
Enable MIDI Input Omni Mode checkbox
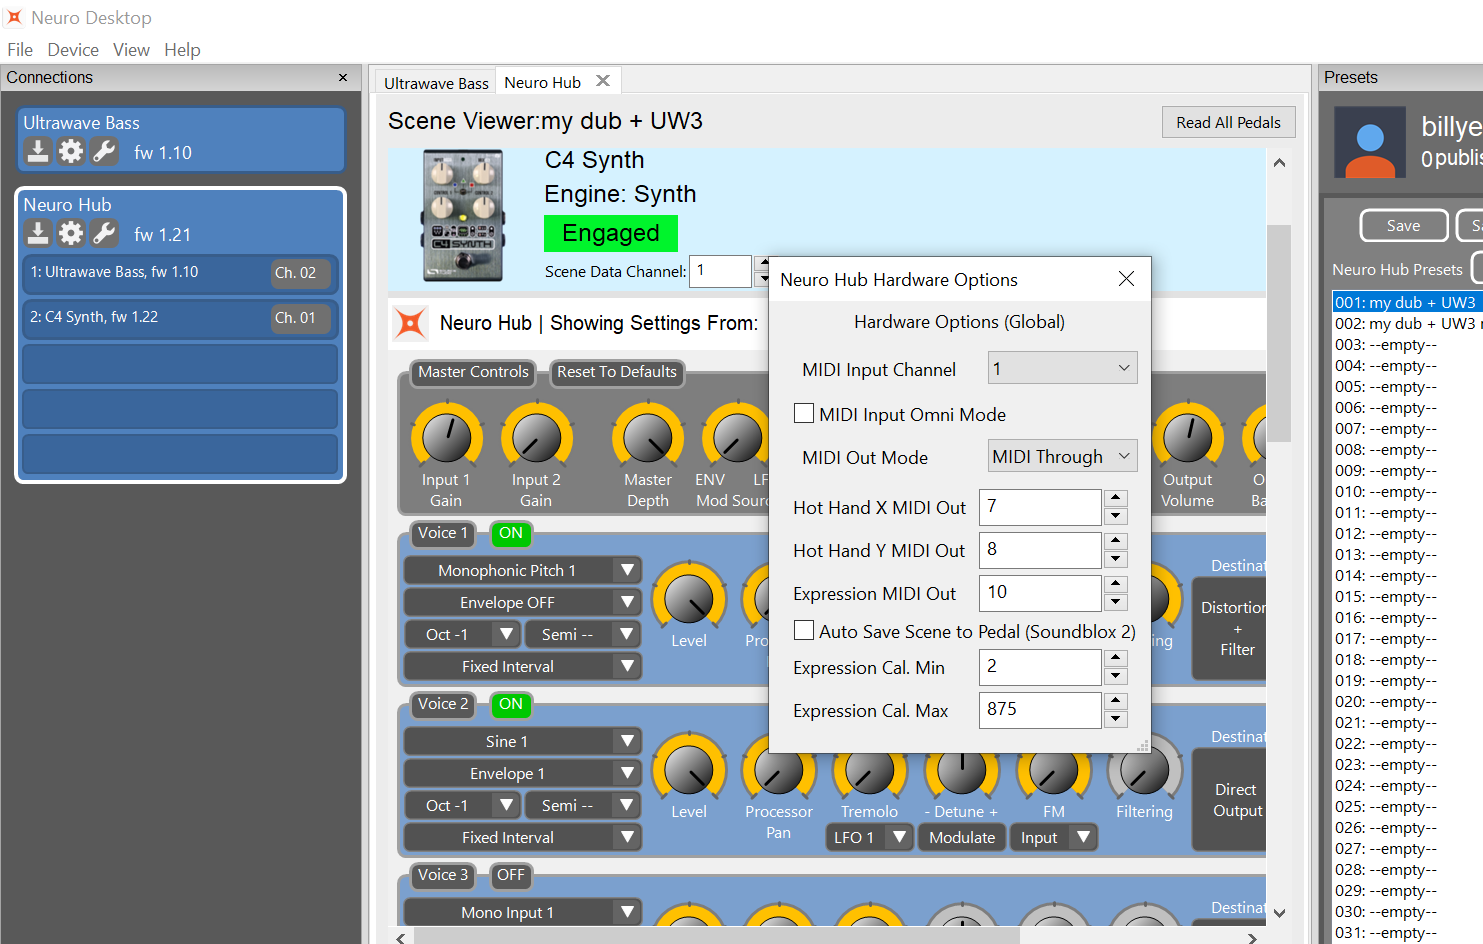(803, 413)
